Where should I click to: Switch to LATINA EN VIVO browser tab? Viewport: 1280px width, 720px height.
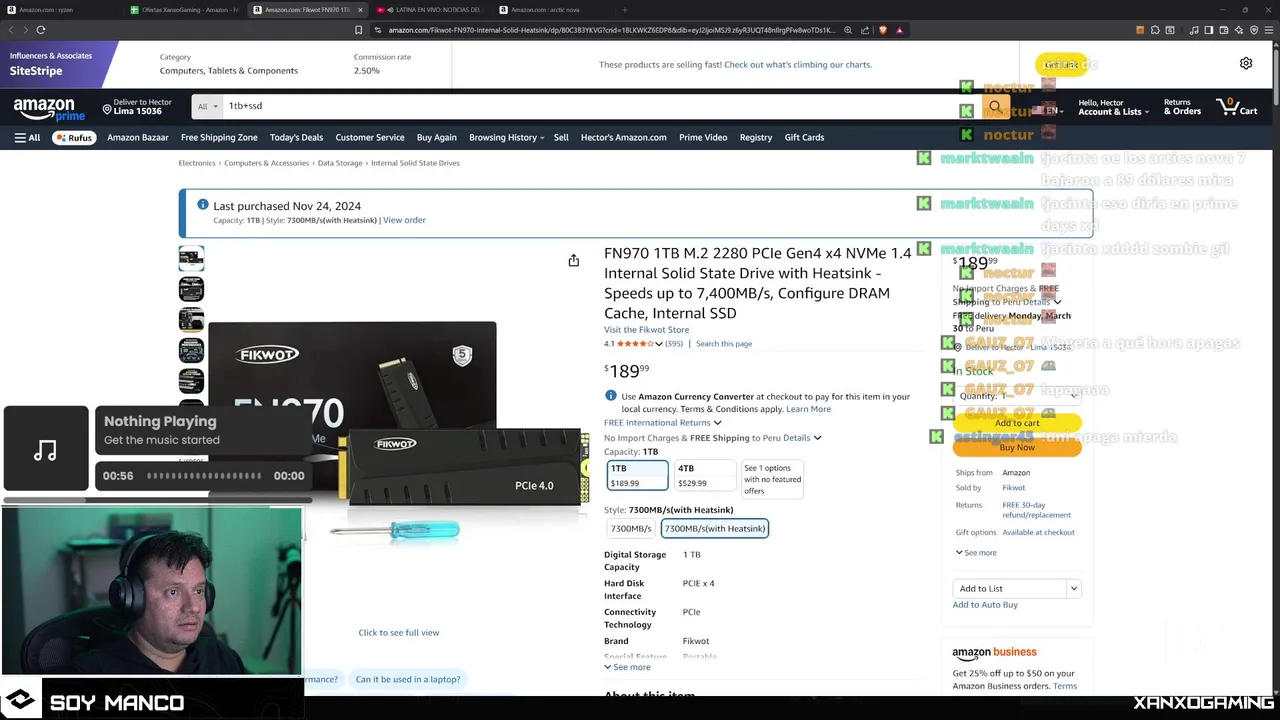(x=432, y=10)
